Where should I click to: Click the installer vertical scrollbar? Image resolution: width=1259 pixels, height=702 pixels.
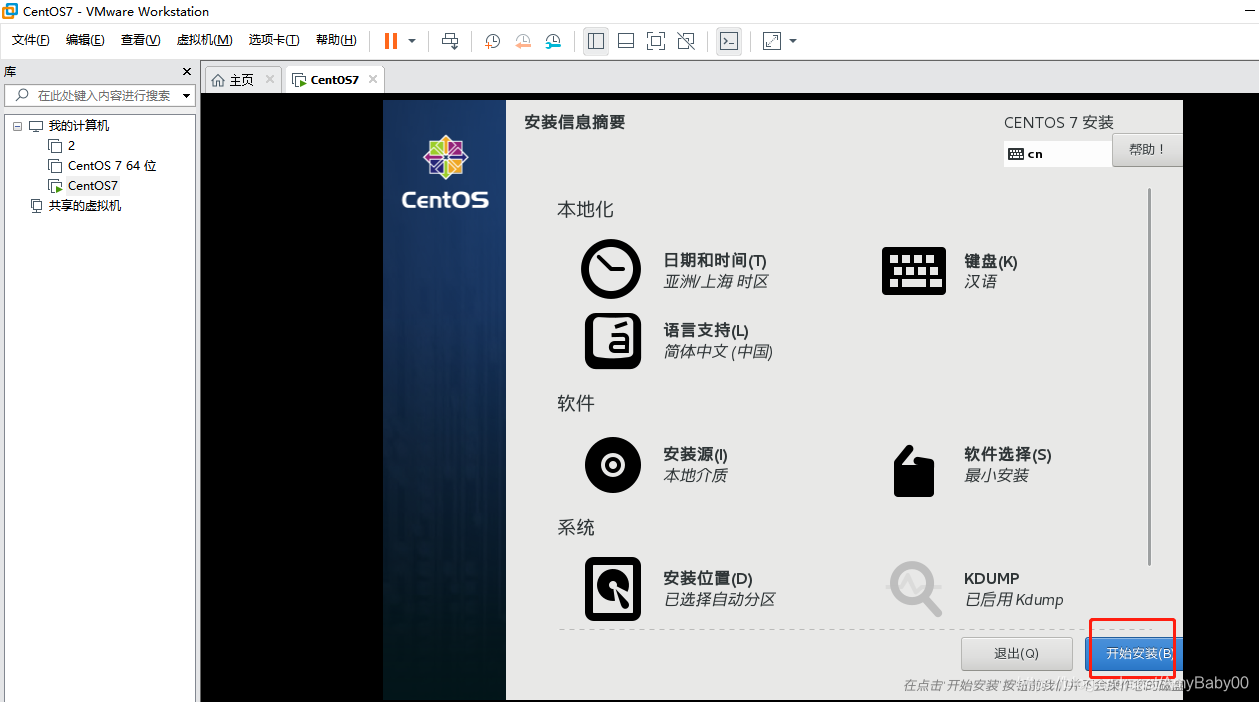click(x=1149, y=377)
